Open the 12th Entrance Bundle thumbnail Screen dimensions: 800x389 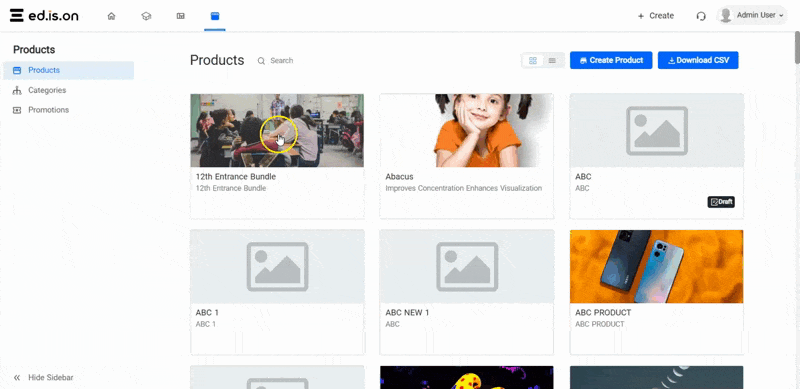point(277,131)
